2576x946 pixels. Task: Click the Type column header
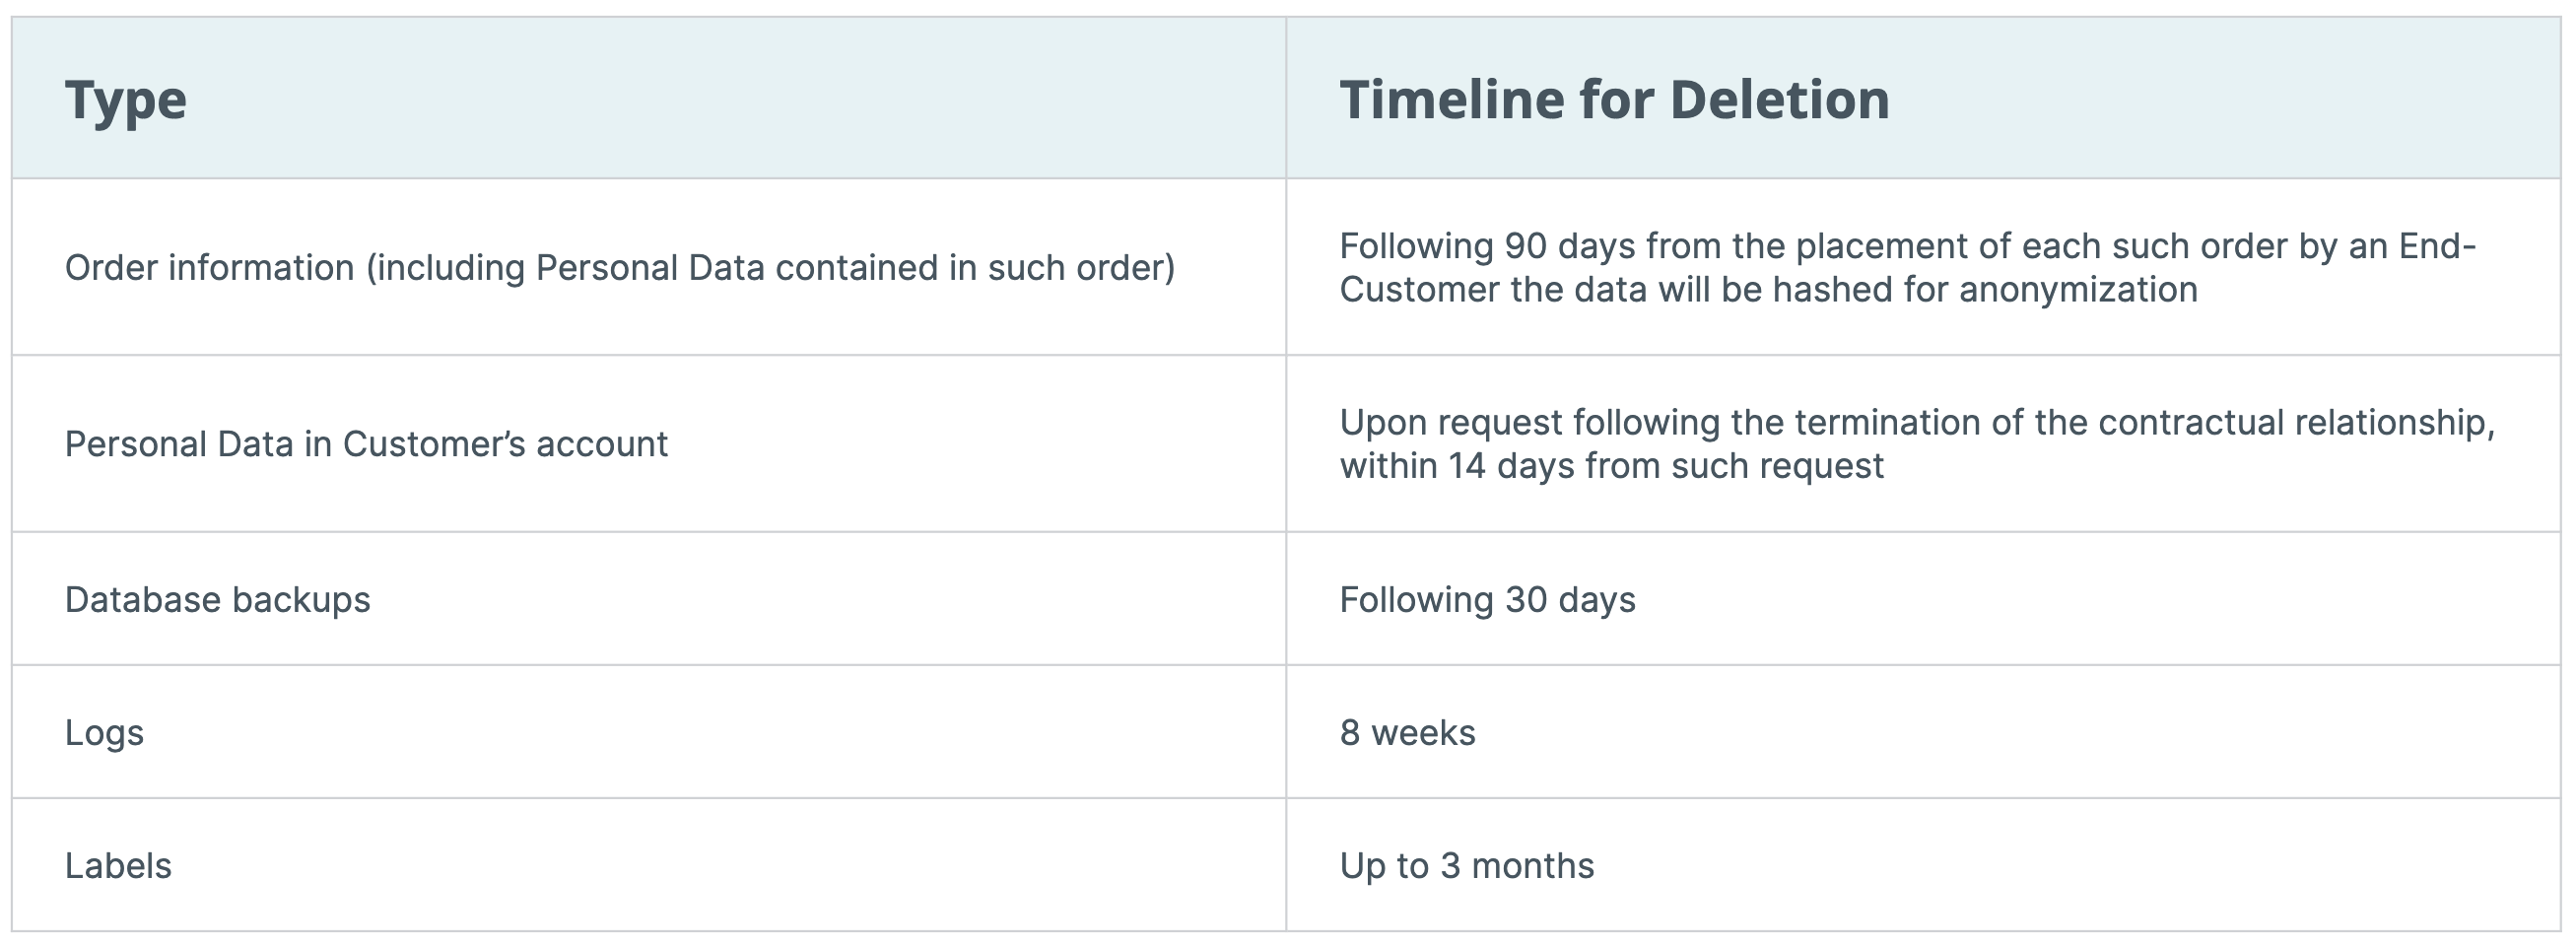click(648, 98)
